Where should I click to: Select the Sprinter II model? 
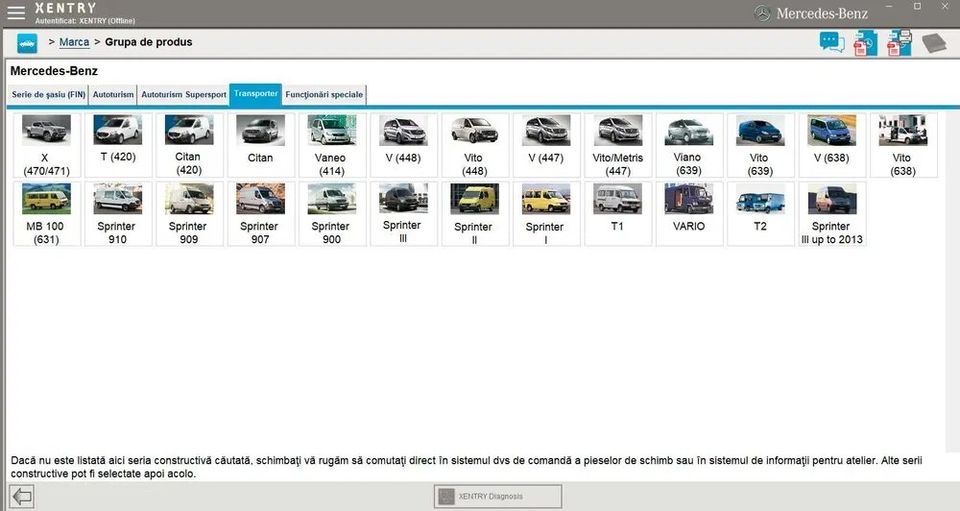[x=475, y=214]
